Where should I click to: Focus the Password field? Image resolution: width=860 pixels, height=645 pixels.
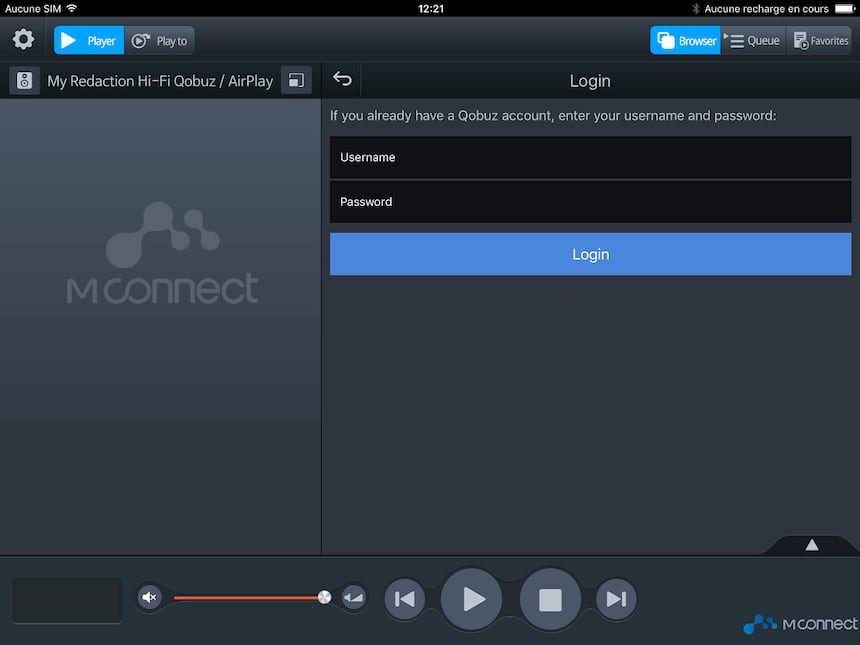(590, 202)
